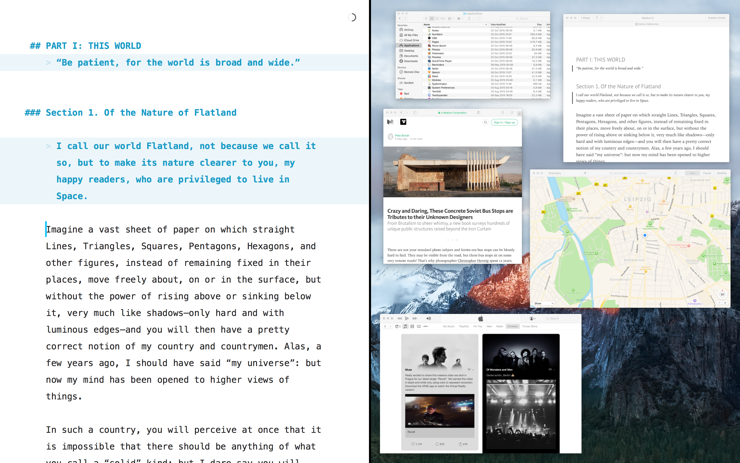Open the Muse video thumbnail in iTunes
The width and height of the screenshot is (740, 463).
pyautogui.click(x=439, y=412)
